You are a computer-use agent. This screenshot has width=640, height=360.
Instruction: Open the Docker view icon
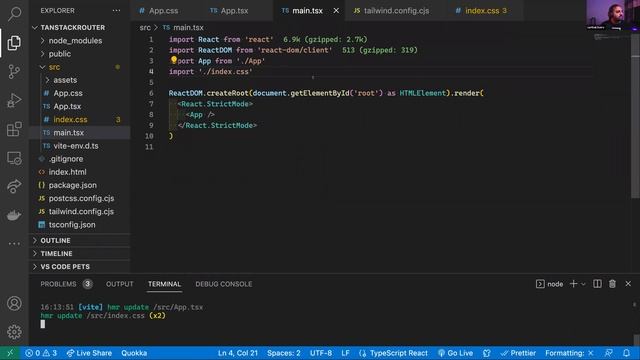14,215
